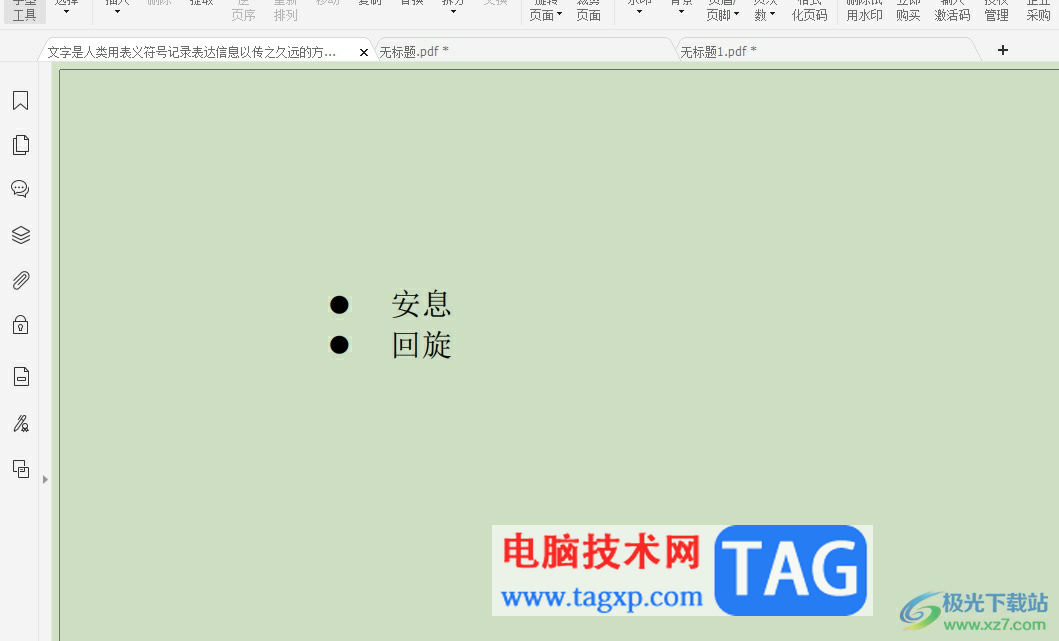Screen dimensions: 1059x641
Task: Click the 重新排列 toolbar item
Action: (286, 10)
